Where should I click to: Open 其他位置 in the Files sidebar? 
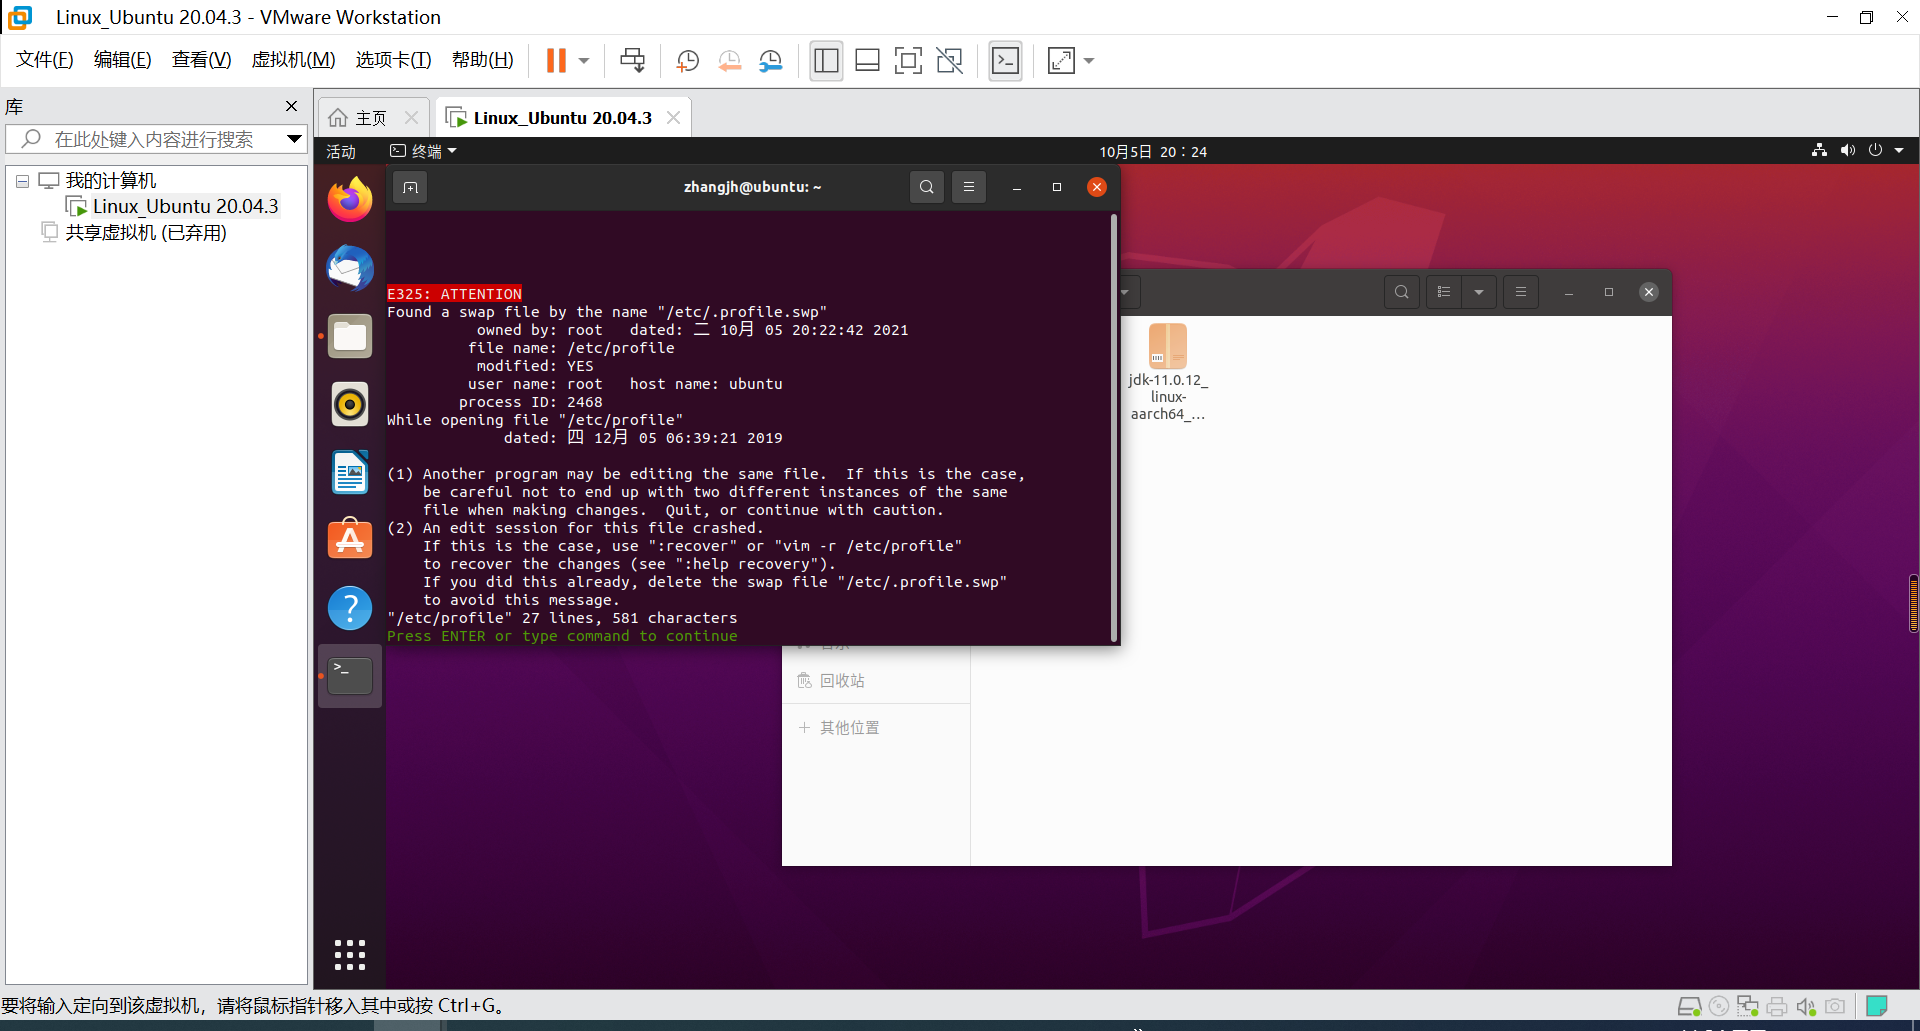point(850,727)
